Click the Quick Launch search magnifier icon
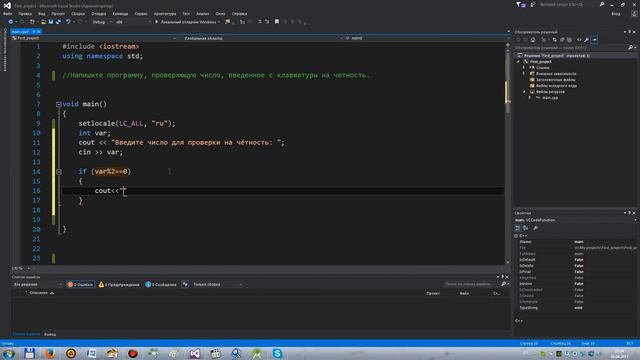The width and height of the screenshot is (640, 360). (x=602, y=4)
